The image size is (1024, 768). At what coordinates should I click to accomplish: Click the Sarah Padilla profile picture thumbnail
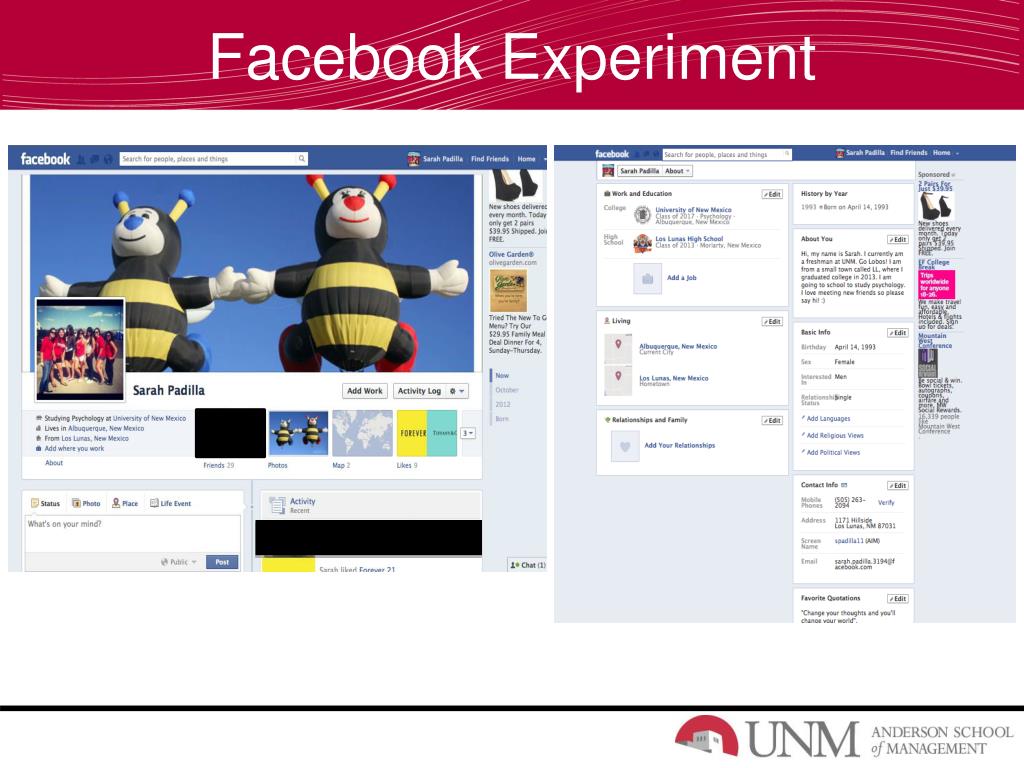tap(80, 349)
